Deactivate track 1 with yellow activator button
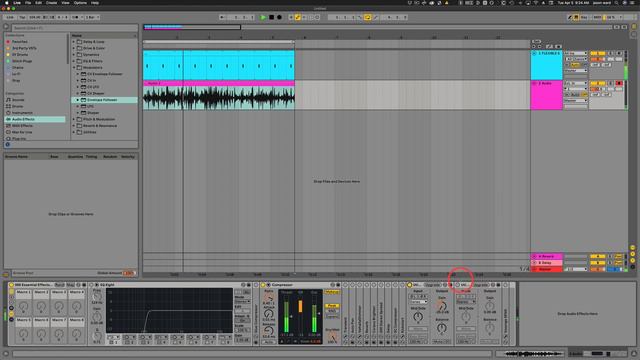Image resolution: width=640 pixels, height=360 pixels. tap(598, 53)
